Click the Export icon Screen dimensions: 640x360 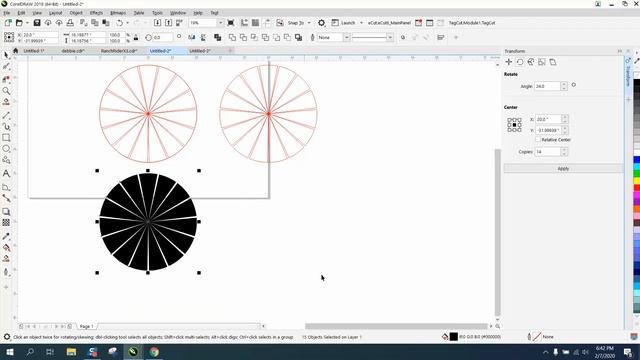pyautogui.click(x=168, y=23)
